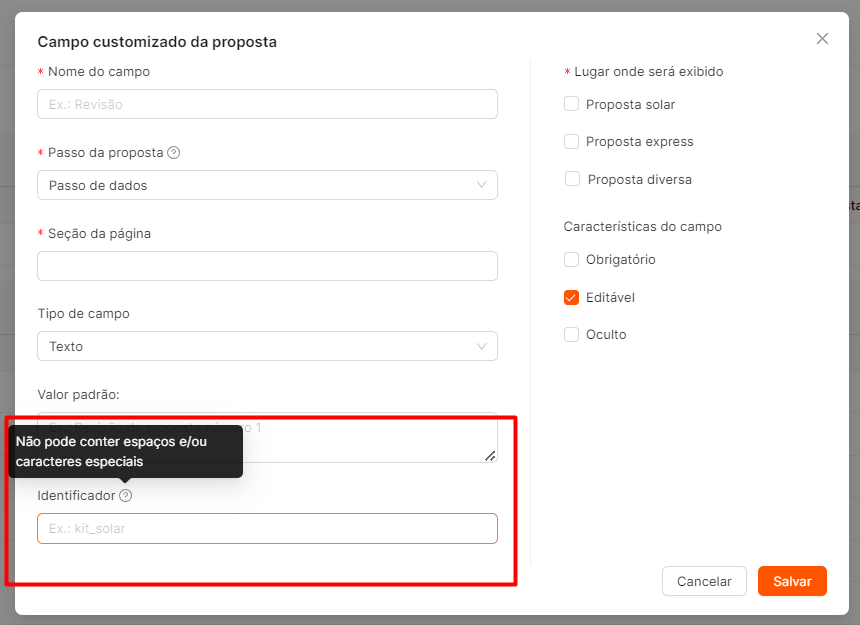
Task: Click resize handle of Valor padrão textarea
Action: [490, 456]
